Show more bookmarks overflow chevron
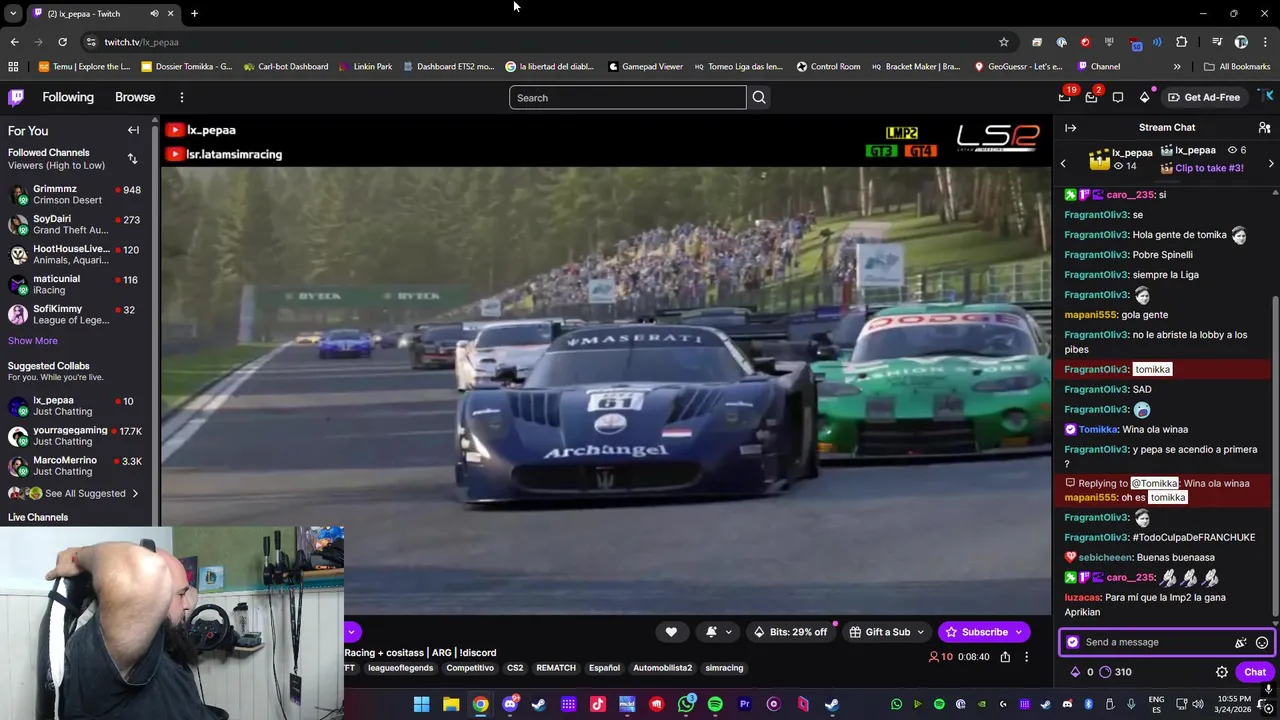This screenshot has width=1280, height=720. point(1177,67)
